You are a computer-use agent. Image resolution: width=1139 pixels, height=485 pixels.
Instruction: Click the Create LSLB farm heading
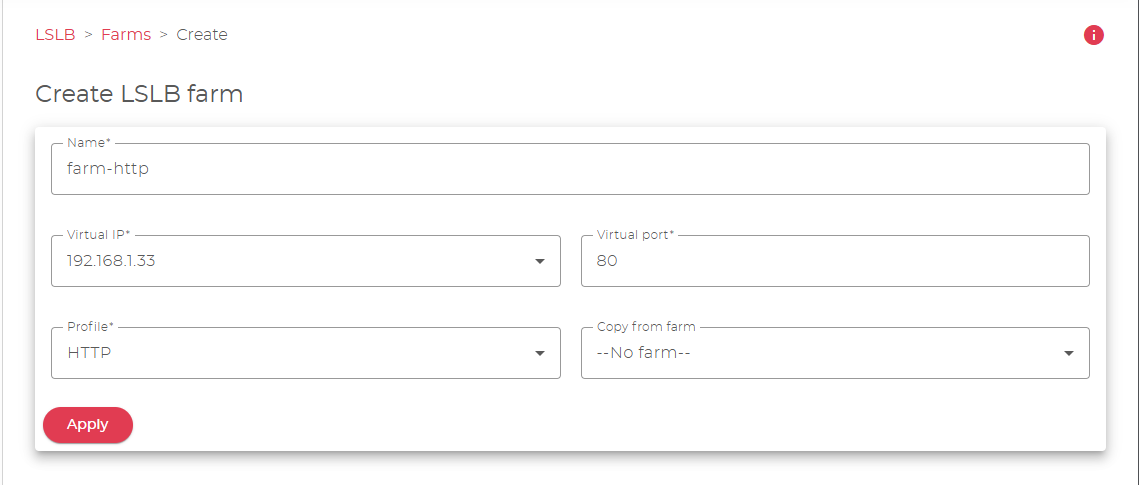(x=139, y=94)
